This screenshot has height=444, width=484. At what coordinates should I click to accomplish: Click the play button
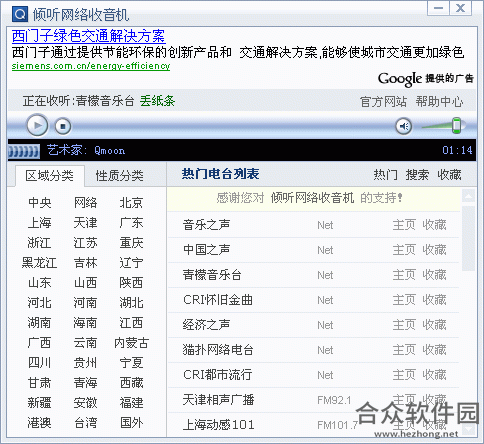pos(37,125)
